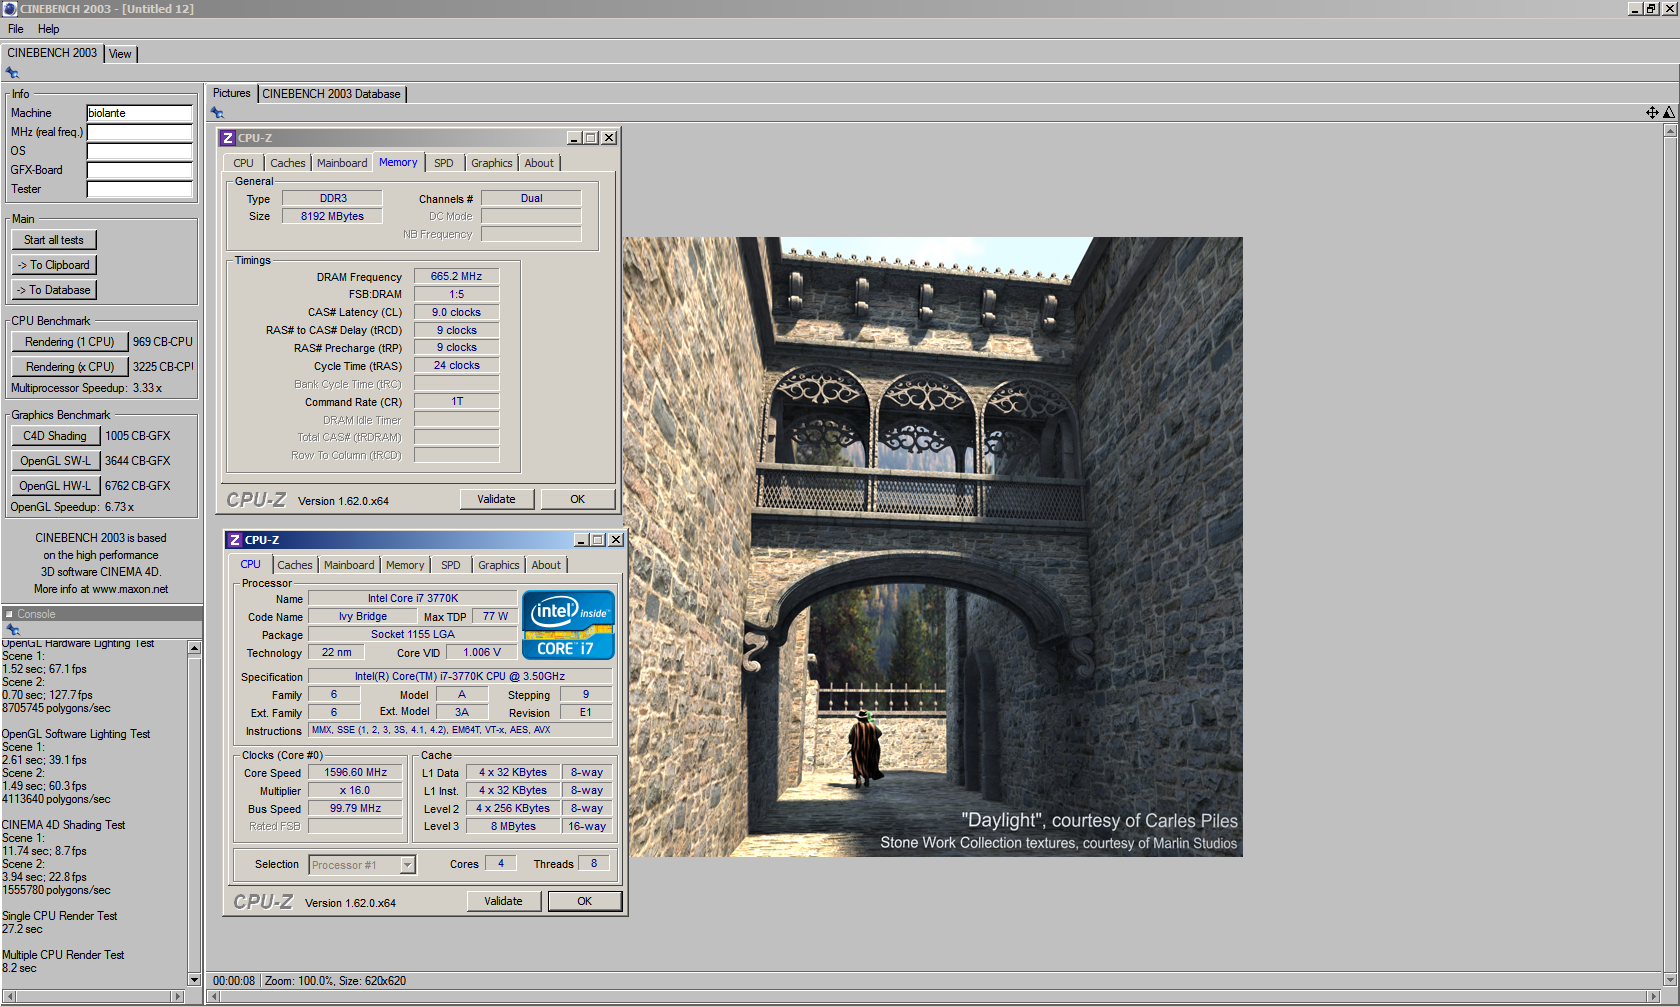Click console scrollbar down arrow
This screenshot has height=1007, width=1680.
point(194,979)
